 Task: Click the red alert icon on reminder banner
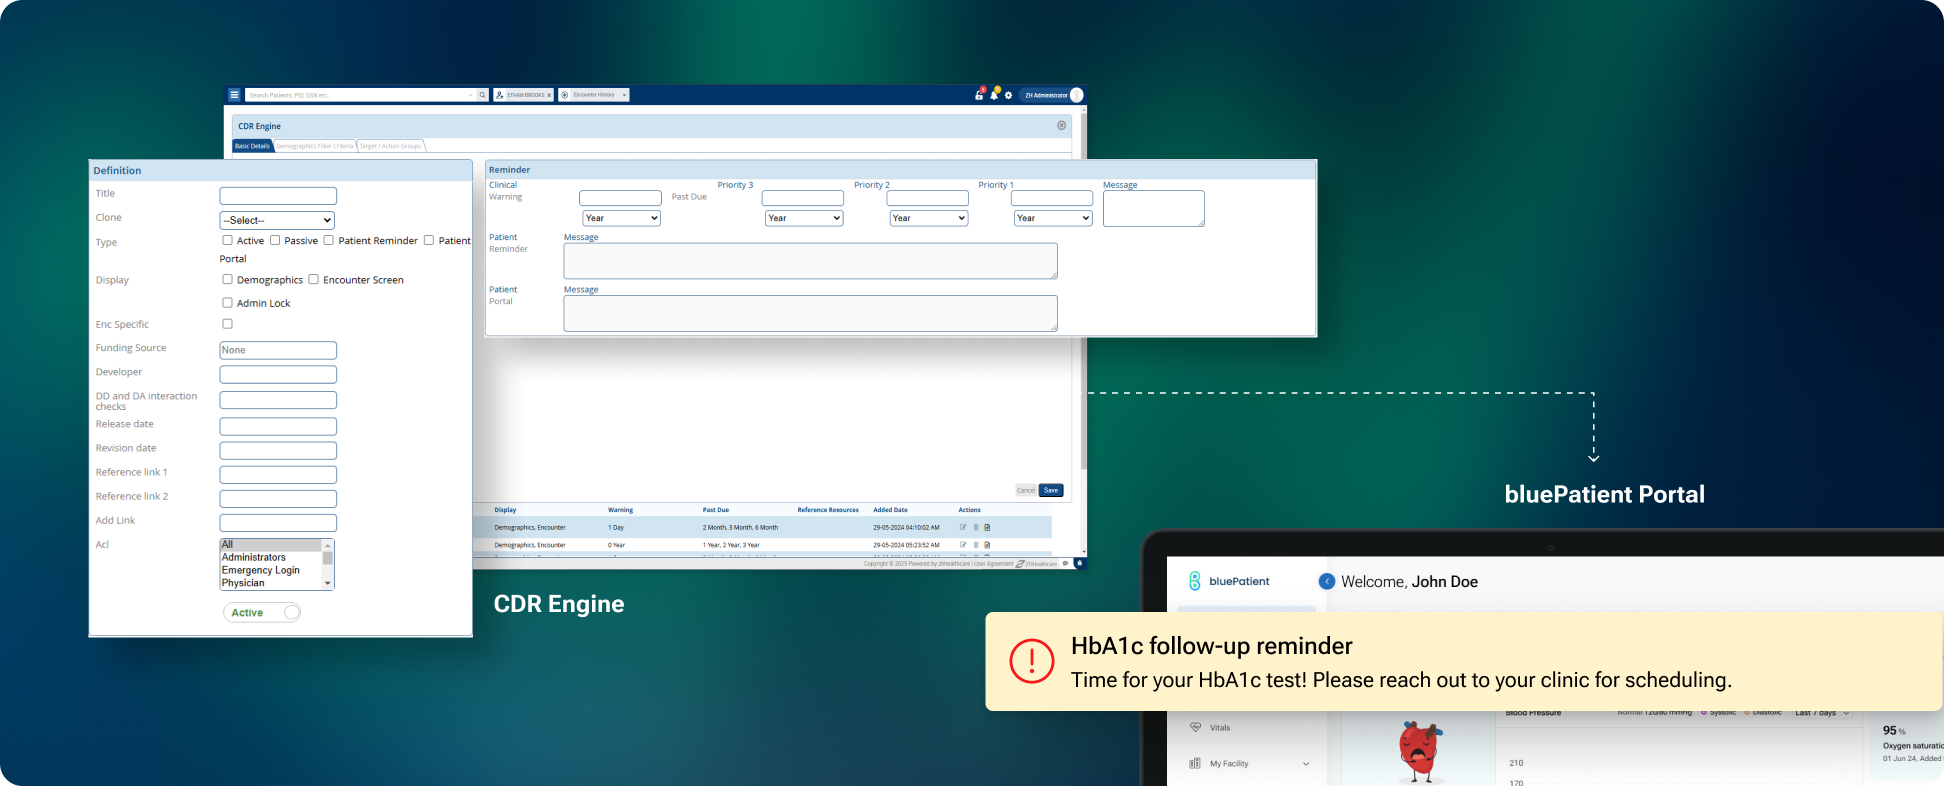(x=1032, y=661)
